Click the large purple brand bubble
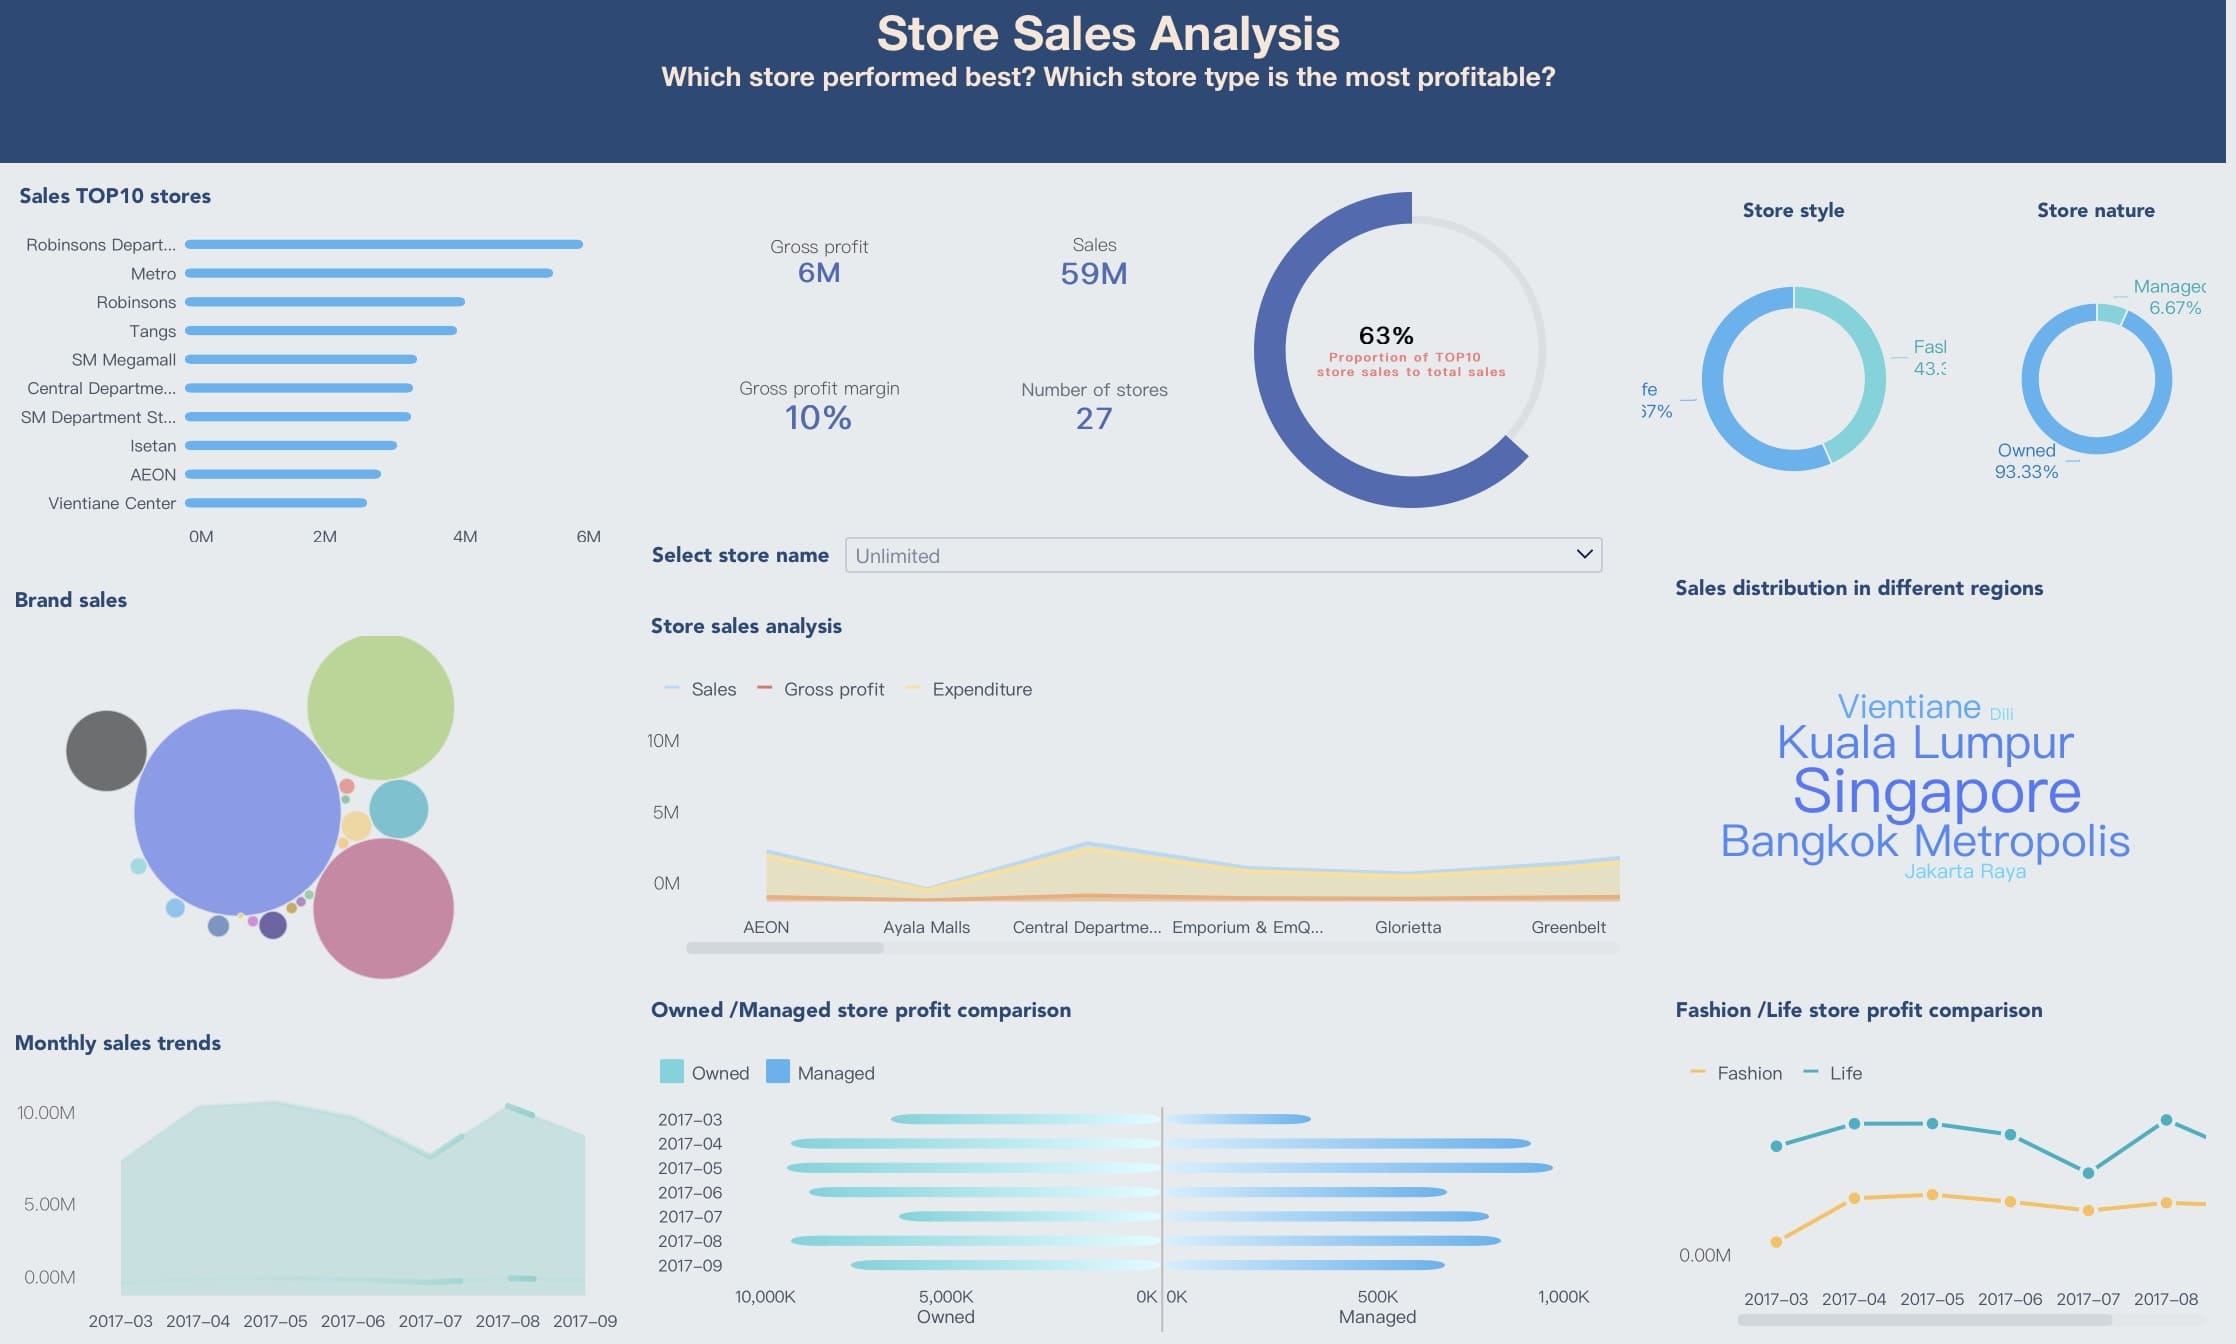This screenshot has width=2236, height=1344. pyautogui.click(x=237, y=812)
